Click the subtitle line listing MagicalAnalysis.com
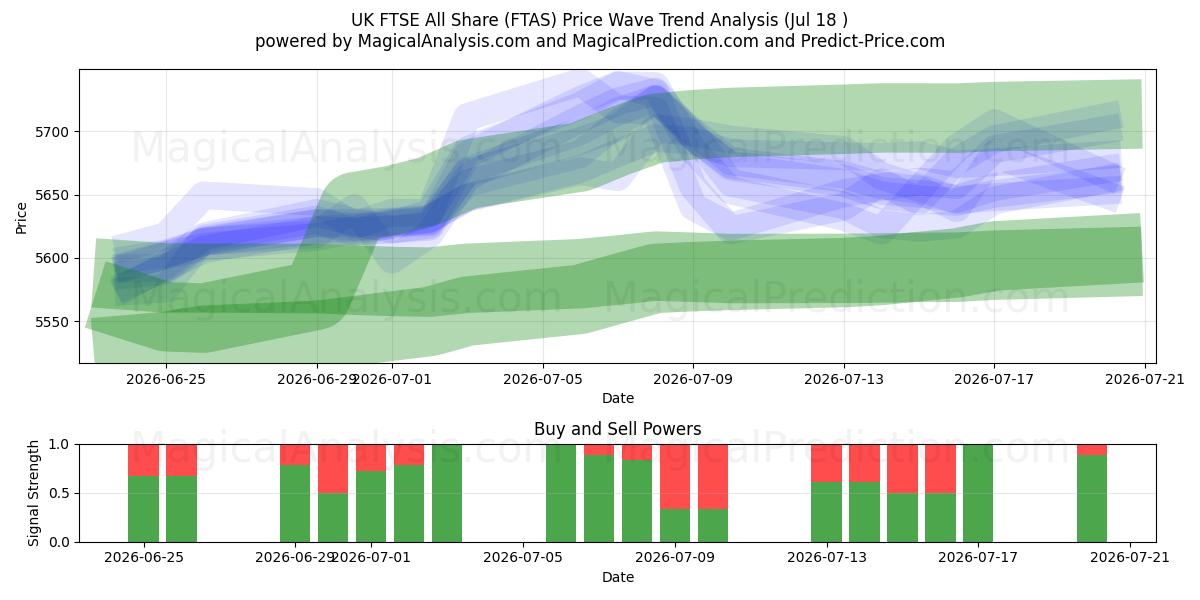The width and height of the screenshot is (1200, 600). point(600,41)
